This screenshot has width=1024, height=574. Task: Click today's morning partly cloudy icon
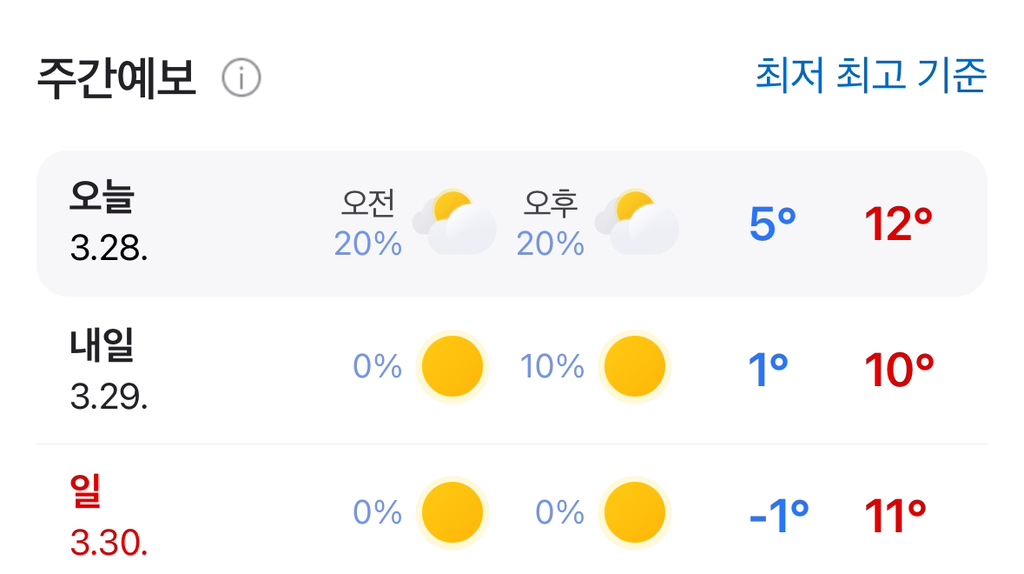tap(456, 222)
